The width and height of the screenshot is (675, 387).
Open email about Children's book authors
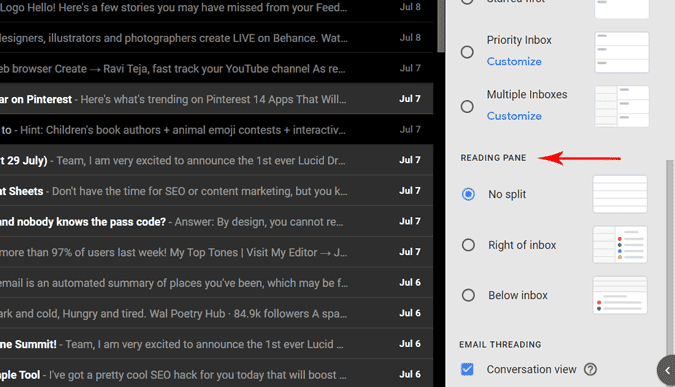click(217, 130)
